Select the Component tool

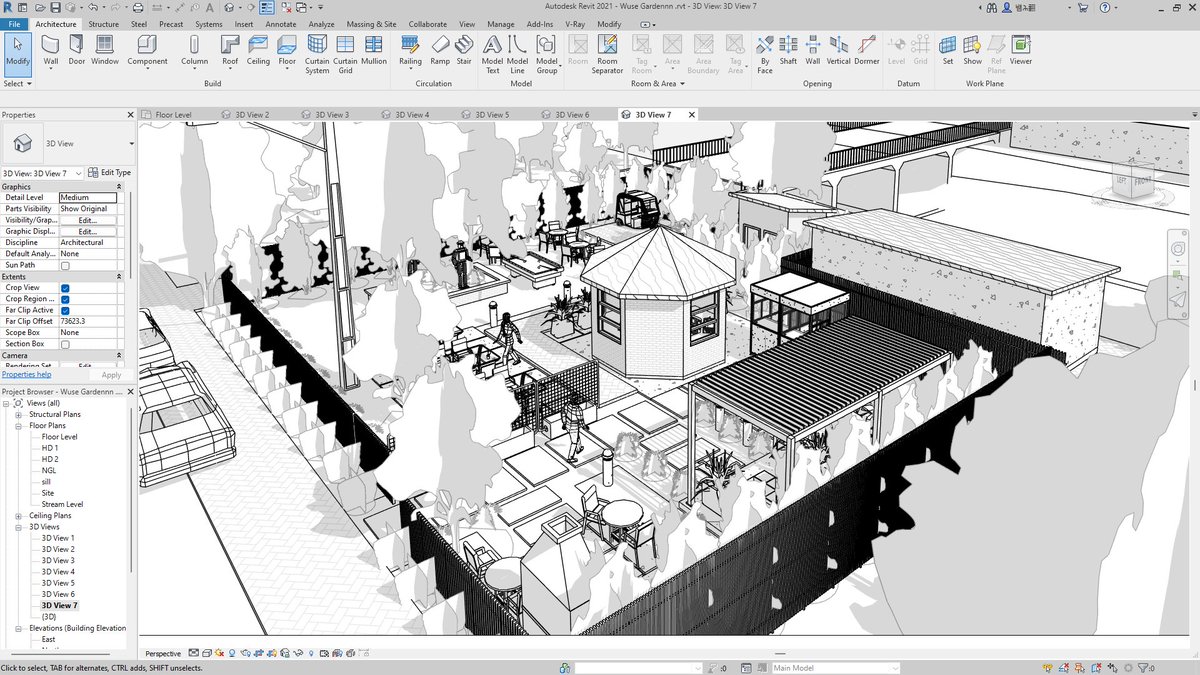coord(147,52)
